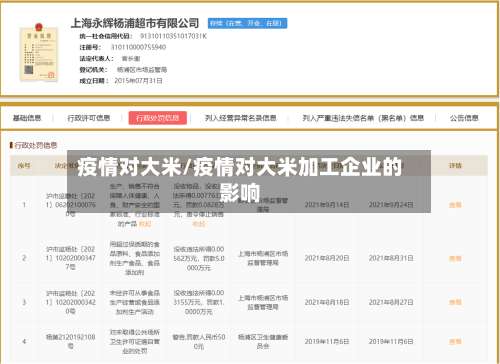
Task: Click row 3 violation type cell
Action: pos(135,302)
